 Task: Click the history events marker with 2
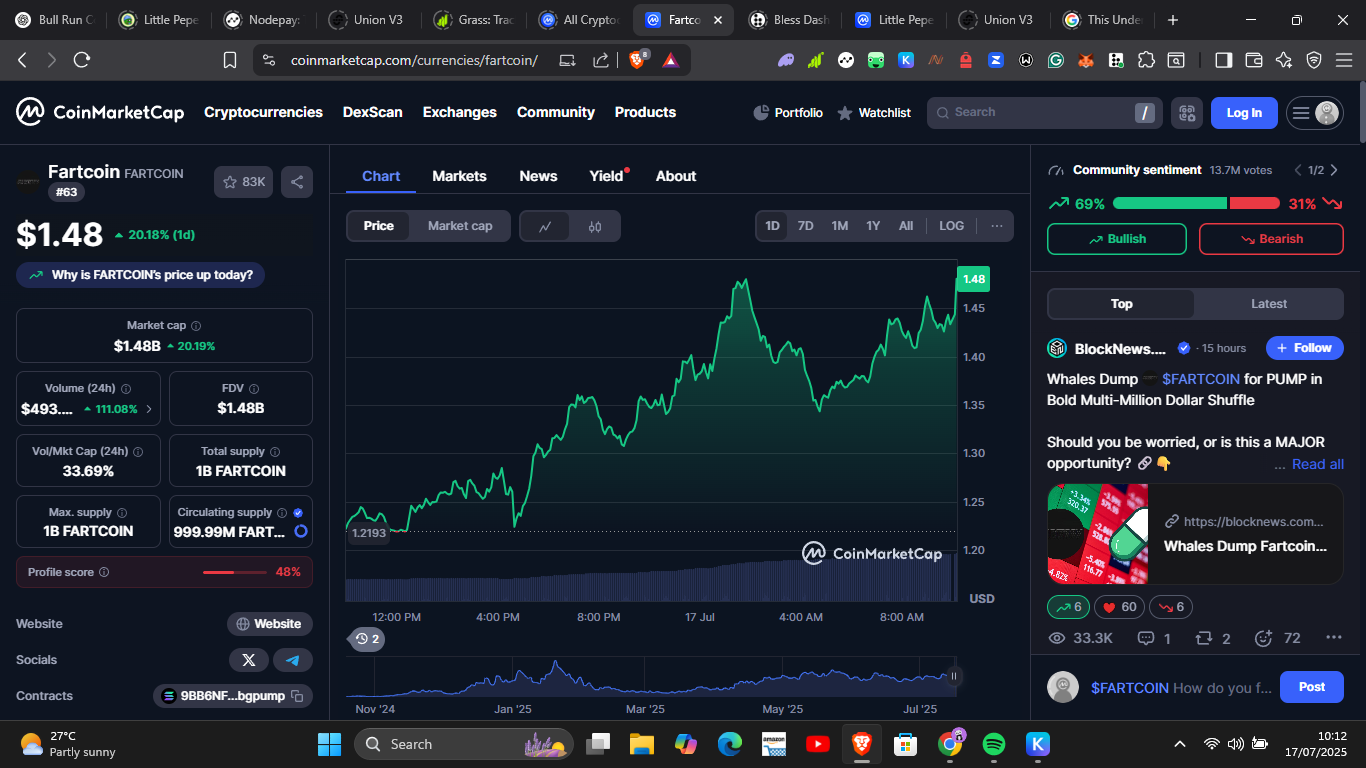point(367,639)
